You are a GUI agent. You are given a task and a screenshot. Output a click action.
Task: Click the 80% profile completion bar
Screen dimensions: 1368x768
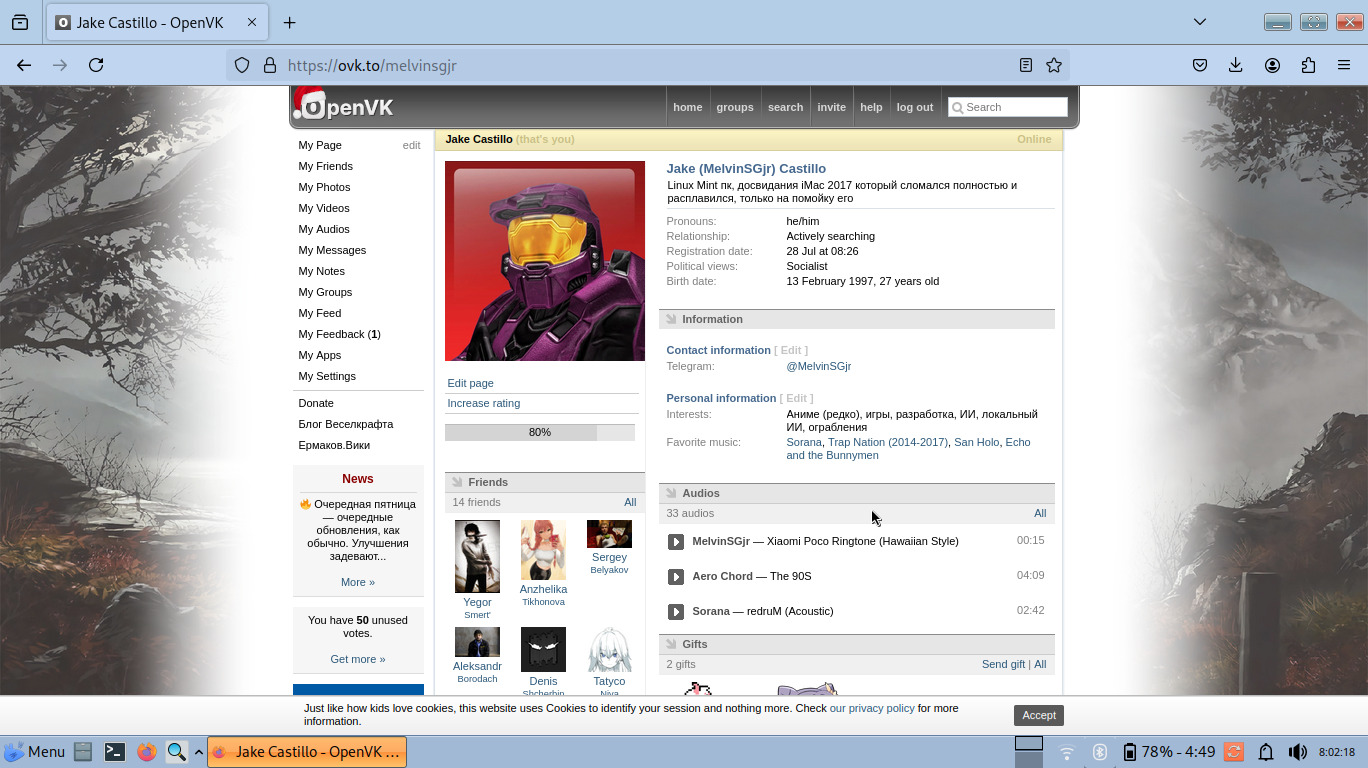tap(540, 432)
